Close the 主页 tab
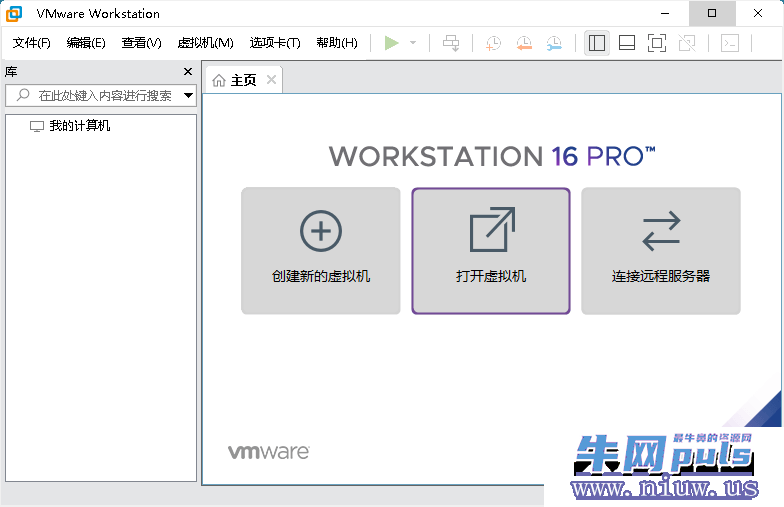Image resolution: width=784 pixels, height=507 pixels. coord(272,80)
